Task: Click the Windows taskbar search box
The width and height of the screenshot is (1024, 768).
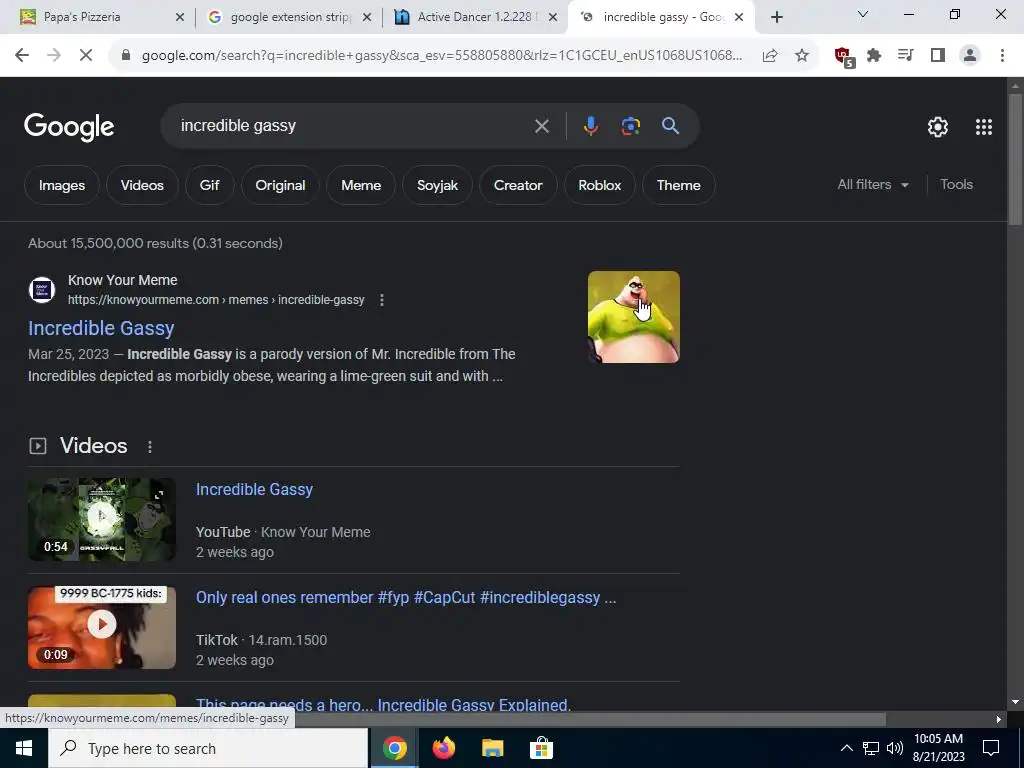Action: pos(208,748)
